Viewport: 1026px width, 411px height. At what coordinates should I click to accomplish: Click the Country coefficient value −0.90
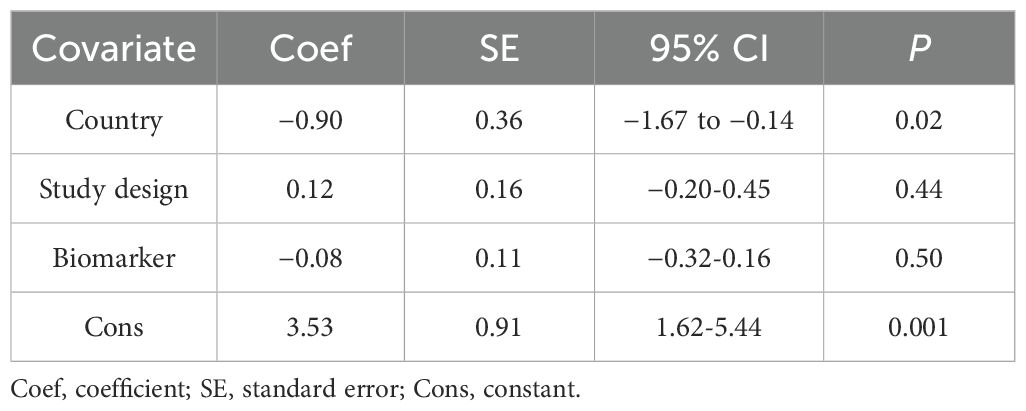pos(313,120)
